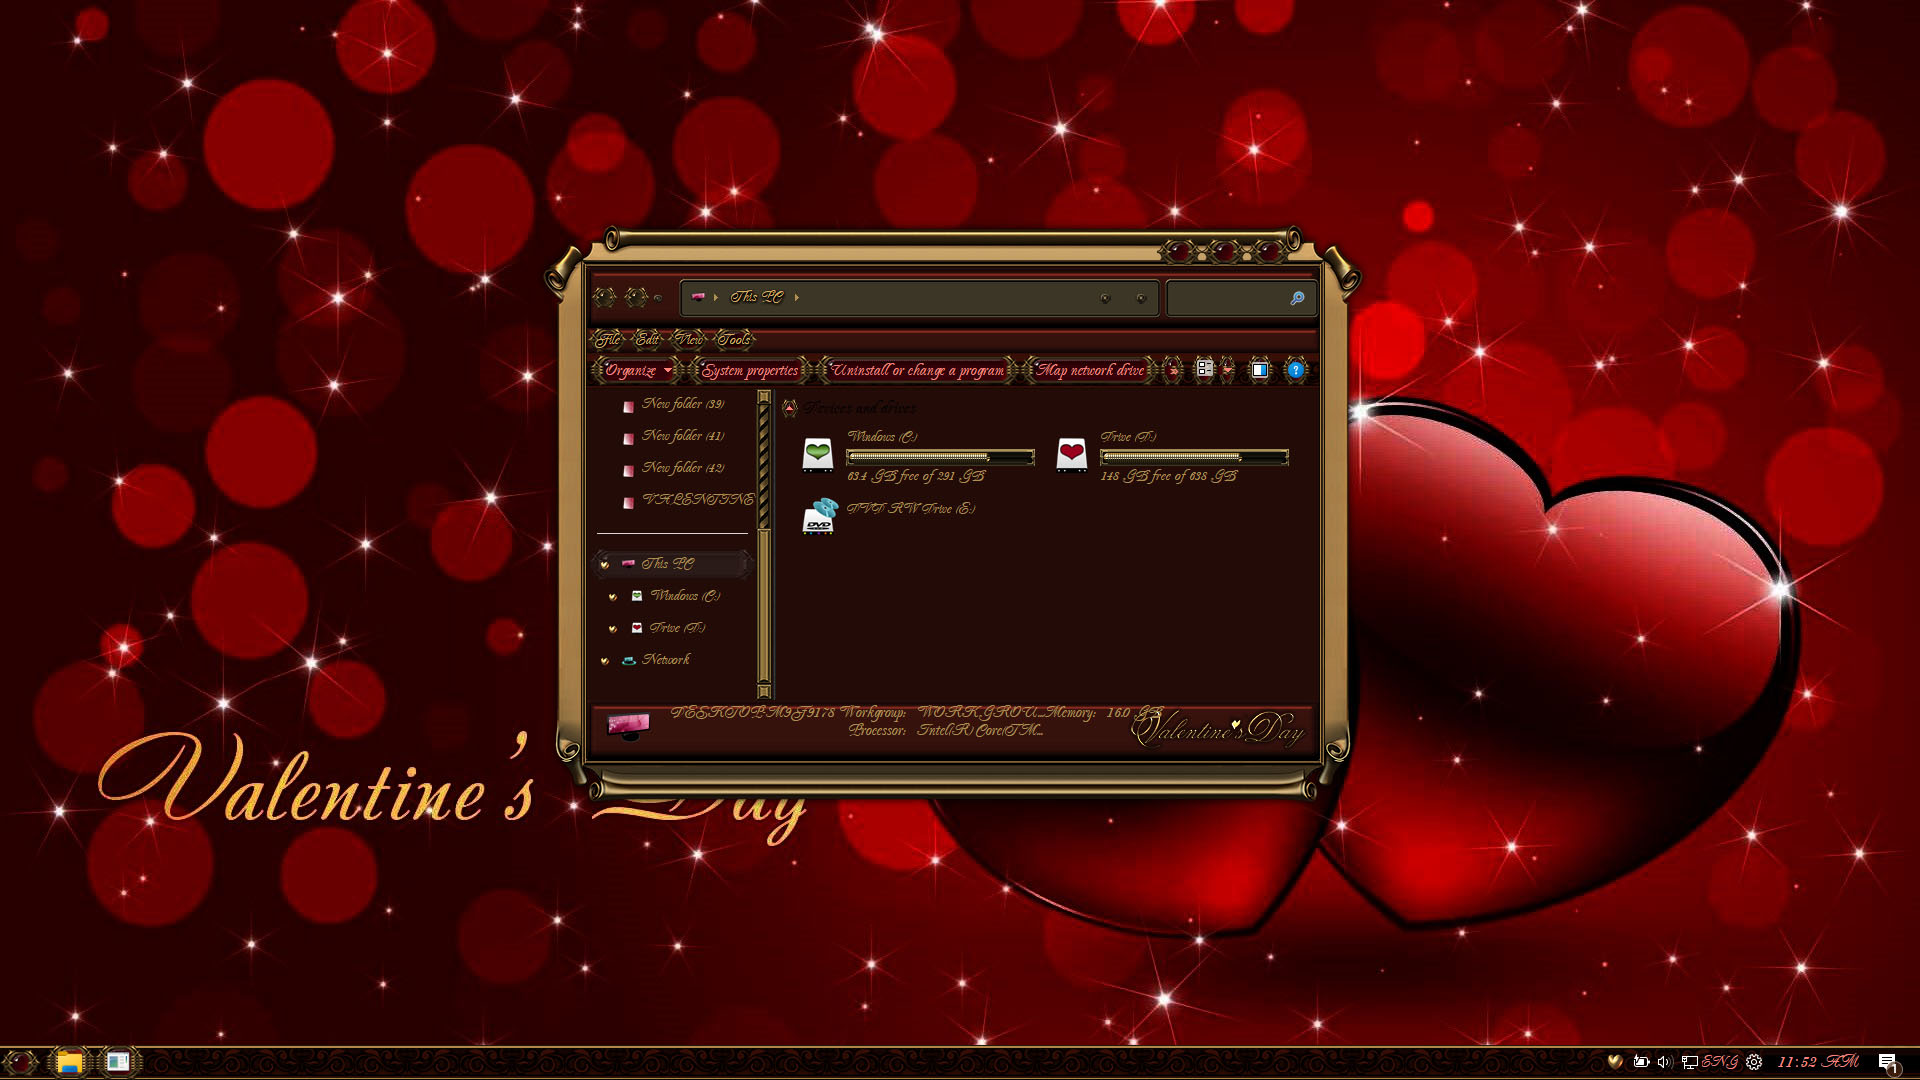Image resolution: width=1920 pixels, height=1080 pixels.
Task: Toggle the preview pane icon
Action: (1260, 370)
